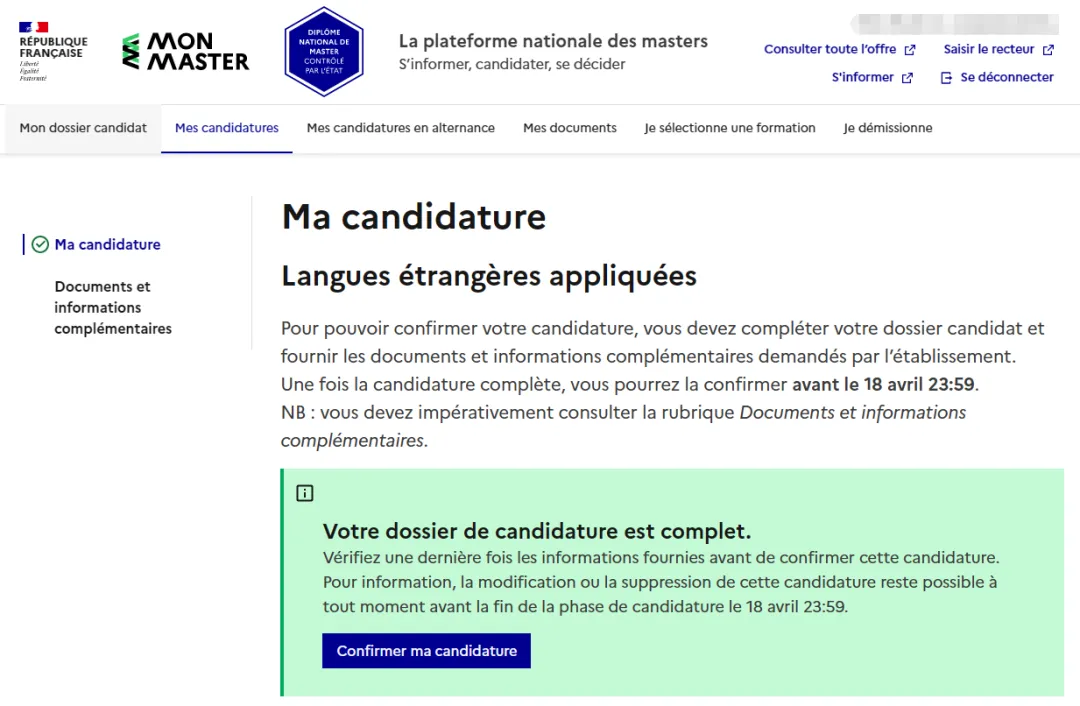
Task: Click the info icon in the green notice
Action: [x=305, y=493]
